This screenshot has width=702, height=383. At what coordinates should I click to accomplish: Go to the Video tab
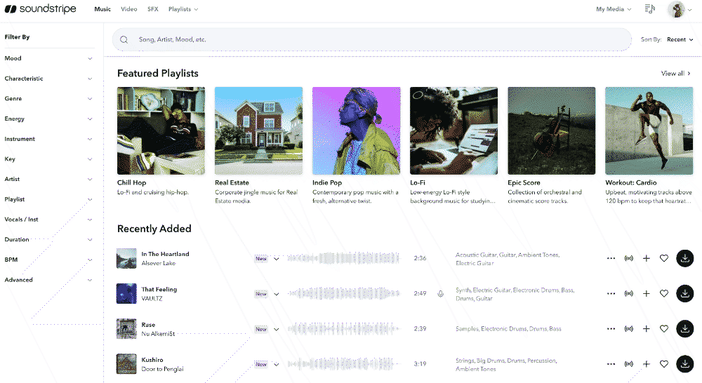tap(129, 9)
